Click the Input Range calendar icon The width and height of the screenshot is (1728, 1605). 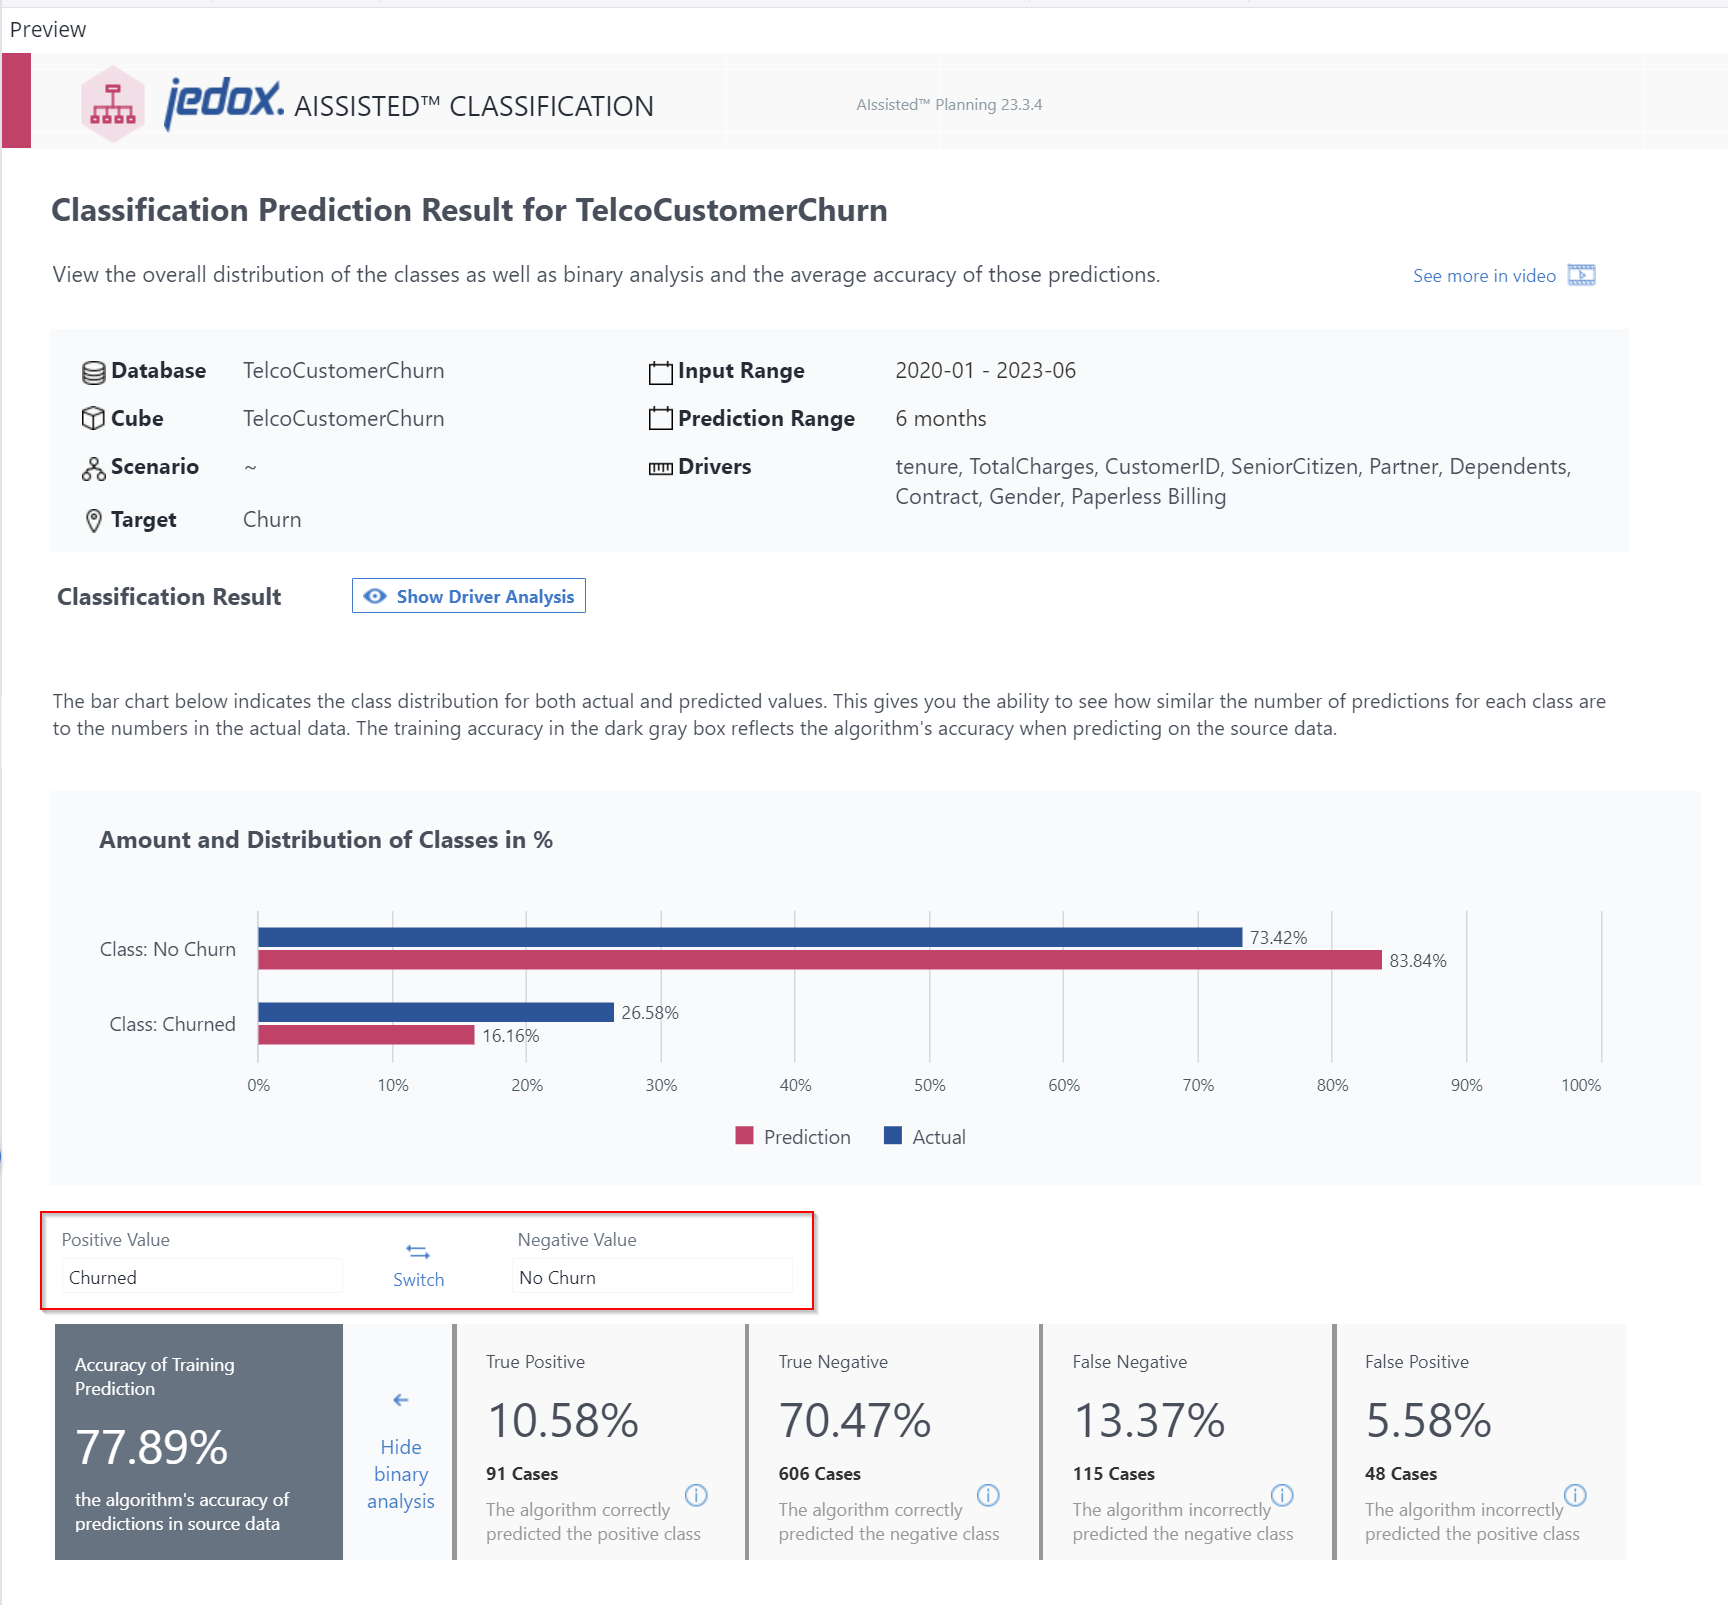(x=660, y=372)
